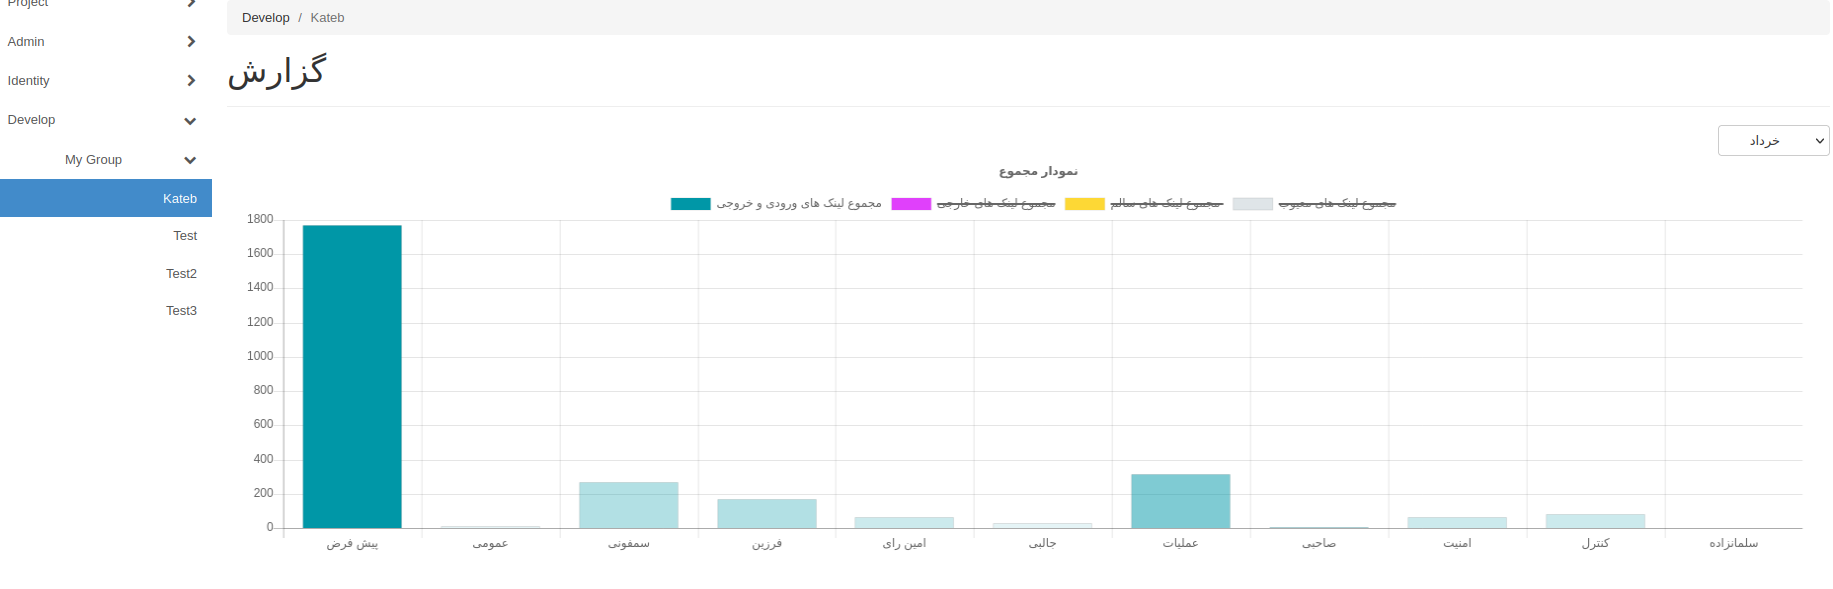This screenshot has height=589, width=1833.
Task: Click the گزارش page heading
Action: click(277, 72)
